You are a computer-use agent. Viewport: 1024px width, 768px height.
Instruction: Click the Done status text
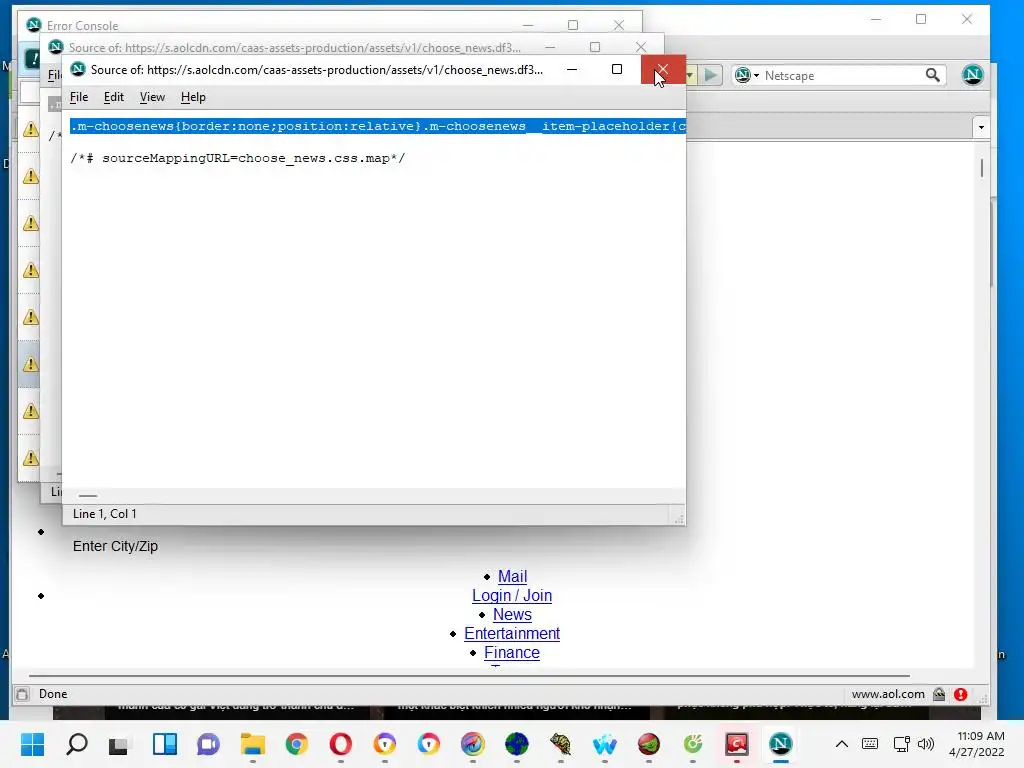pos(53,694)
